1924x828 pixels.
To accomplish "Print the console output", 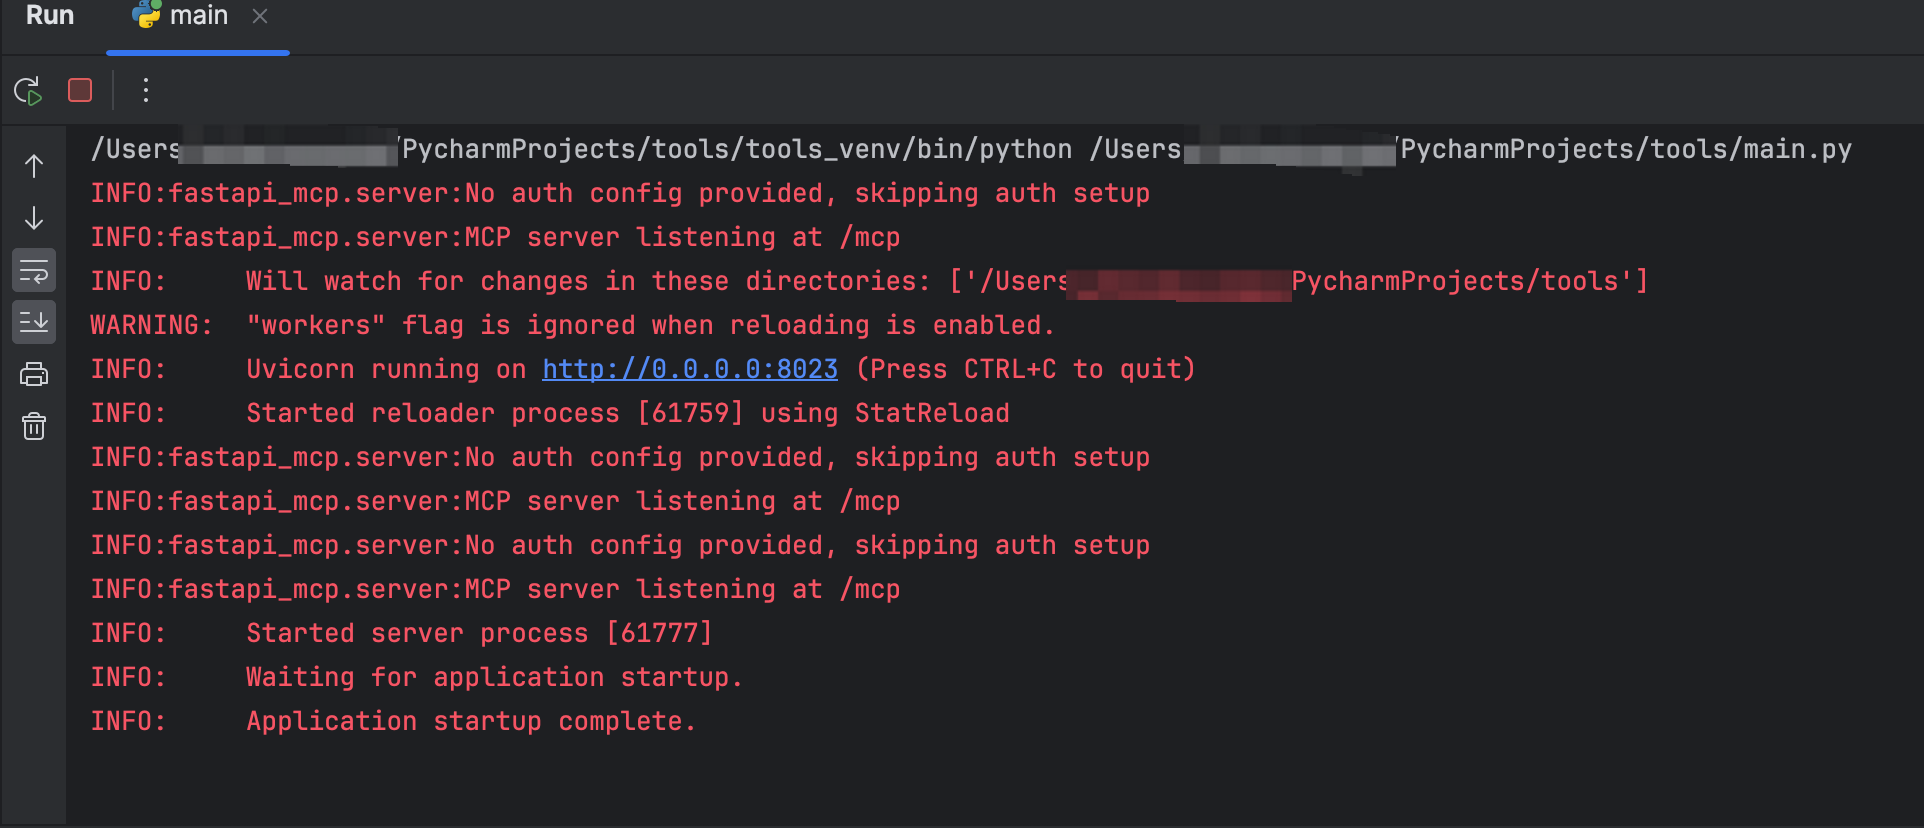I will click(x=34, y=375).
